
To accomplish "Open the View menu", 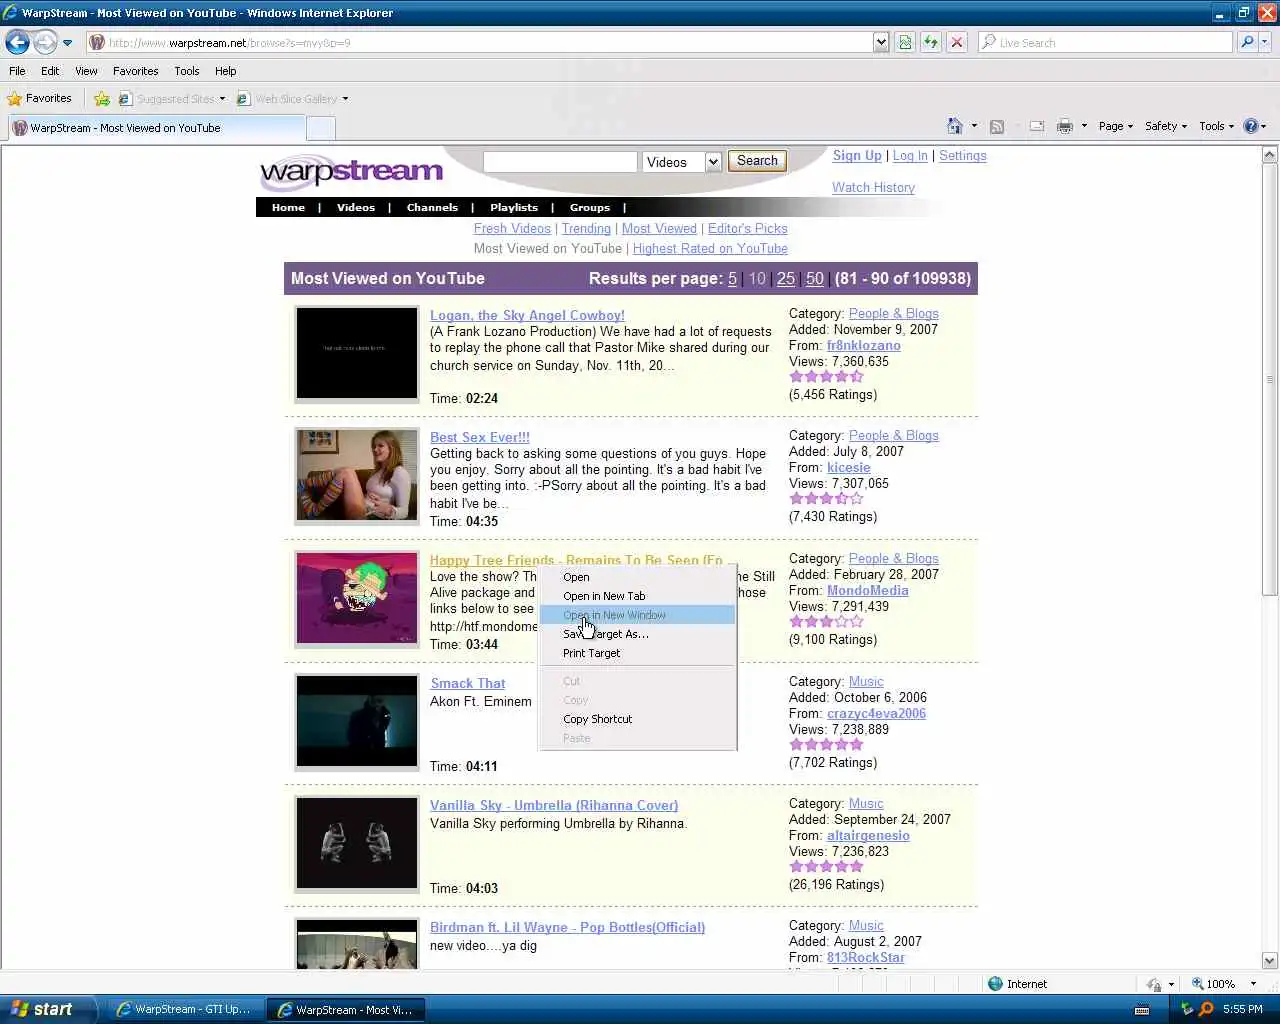I will coord(86,71).
